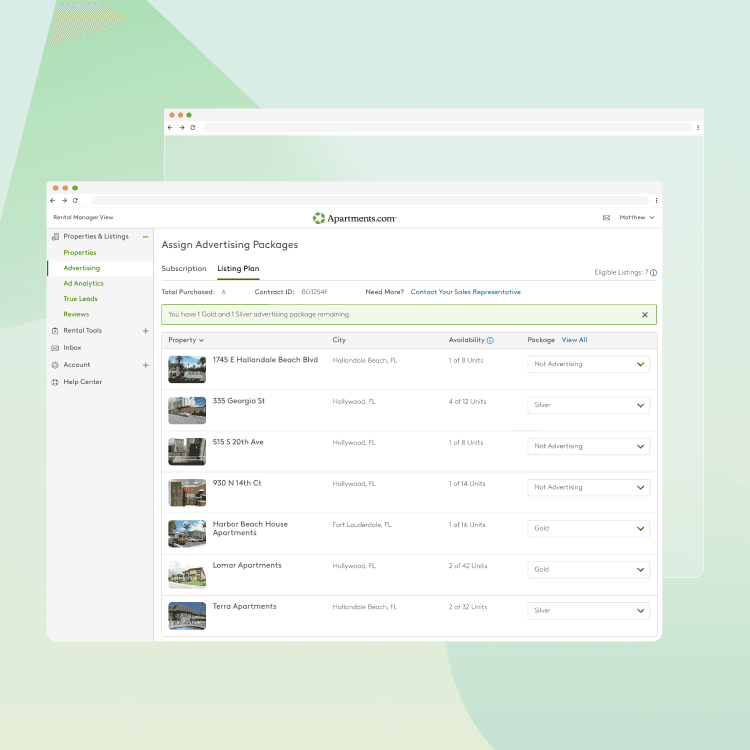Open package dropdown for 1745 E Hallandale Beach Blvd
The height and width of the screenshot is (750, 750).
point(588,364)
